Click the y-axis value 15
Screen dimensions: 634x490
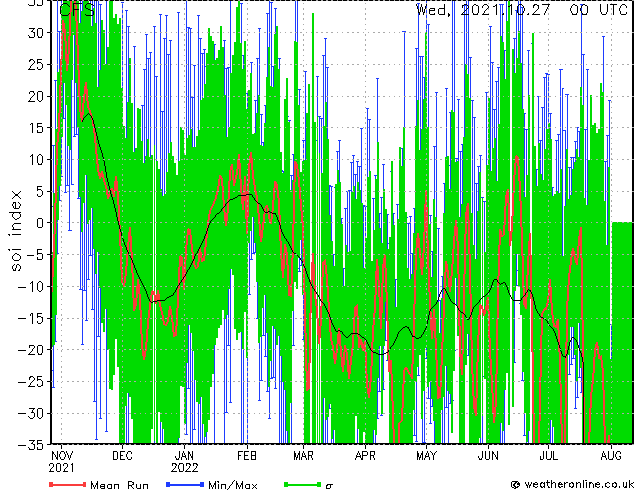click(35, 128)
